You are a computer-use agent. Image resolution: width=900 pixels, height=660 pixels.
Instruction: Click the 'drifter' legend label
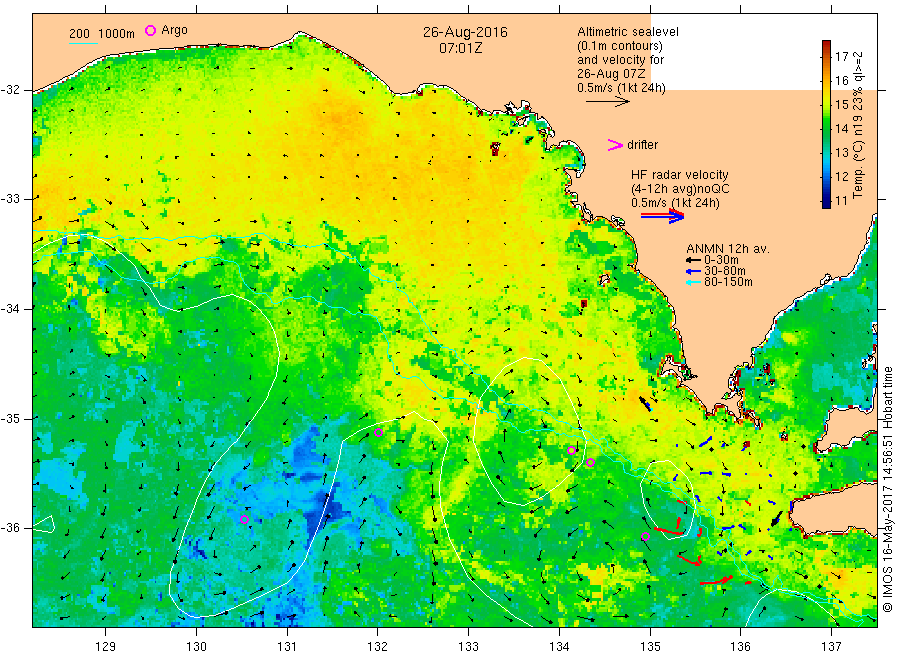(x=642, y=145)
